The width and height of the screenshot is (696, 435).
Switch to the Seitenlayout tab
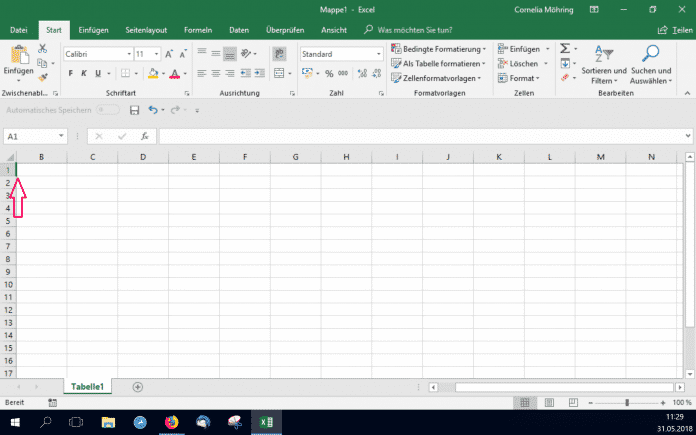[145, 30]
